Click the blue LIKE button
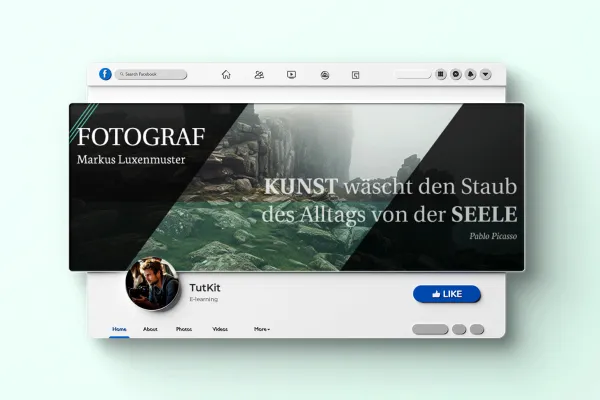The image size is (600, 400). point(447,294)
